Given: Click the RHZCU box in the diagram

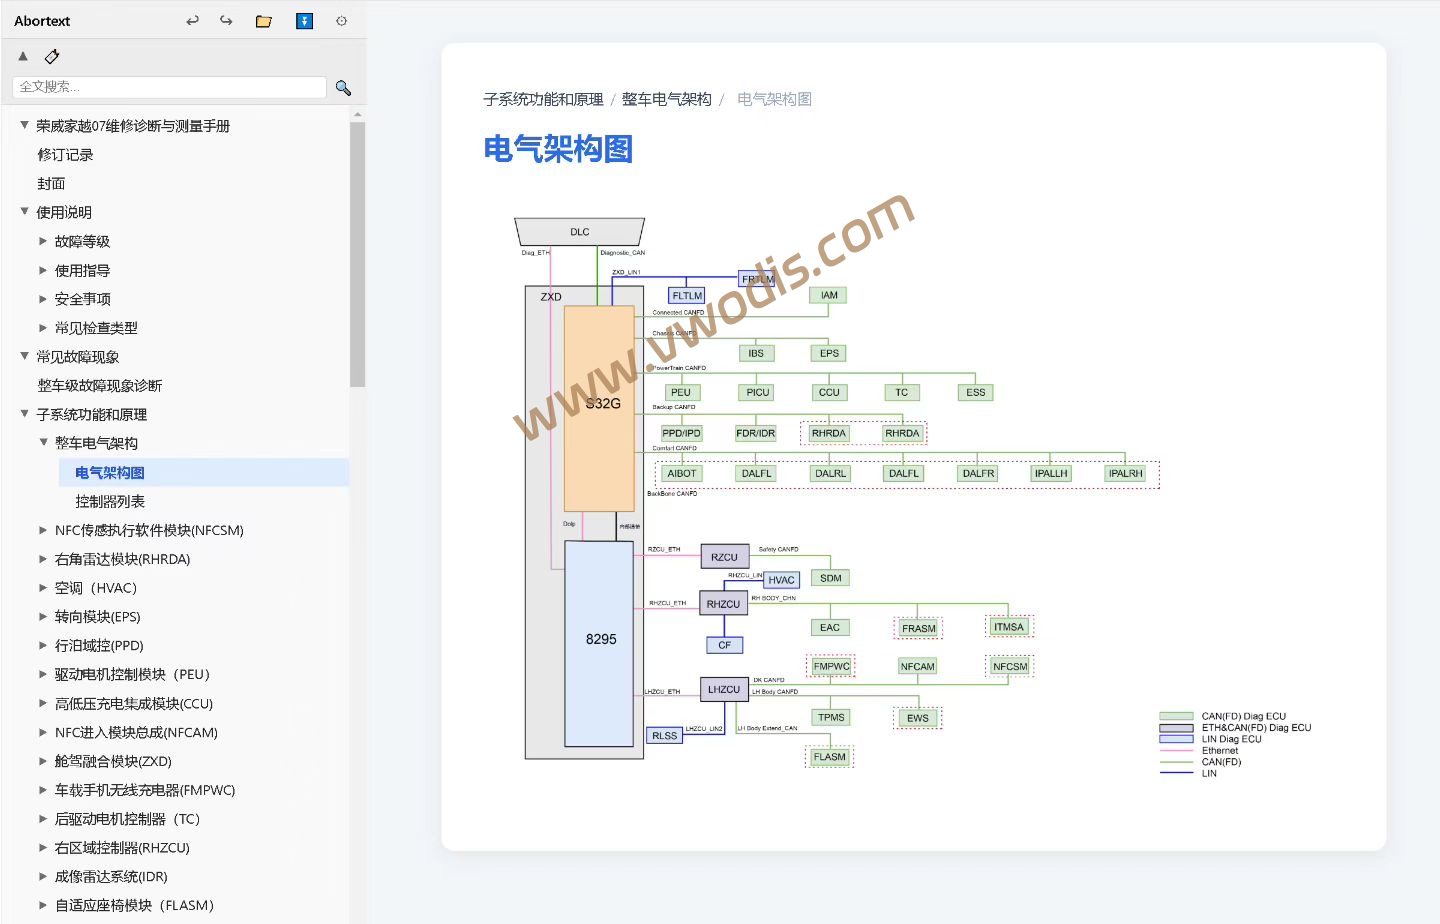Looking at the screenshot, I should (x=723, y=604).
